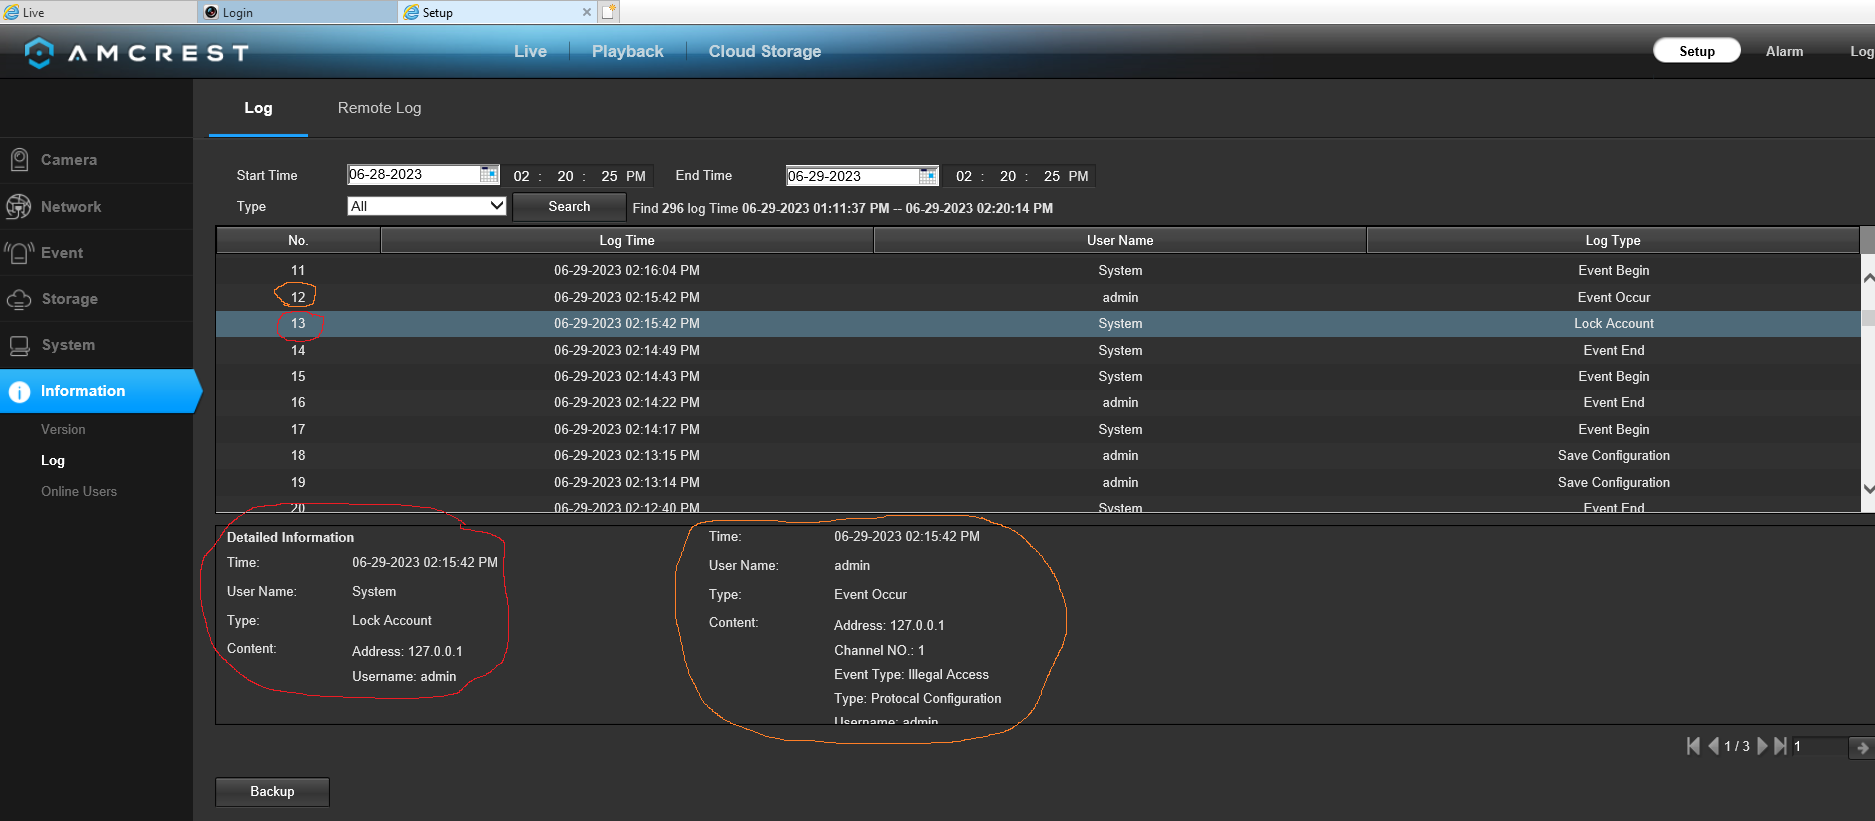Image resolution: width=1875 pixels, height=821 pixels.
Task: Click the Setup button in header
Action: [x=1696, y=51]
